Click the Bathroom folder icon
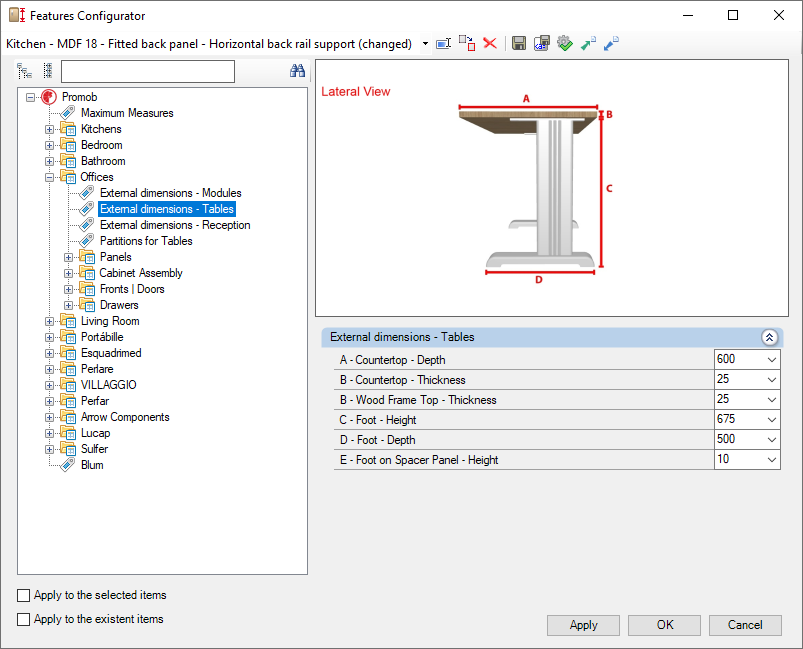This screenshot has height=649, width=803. (68, 161)
